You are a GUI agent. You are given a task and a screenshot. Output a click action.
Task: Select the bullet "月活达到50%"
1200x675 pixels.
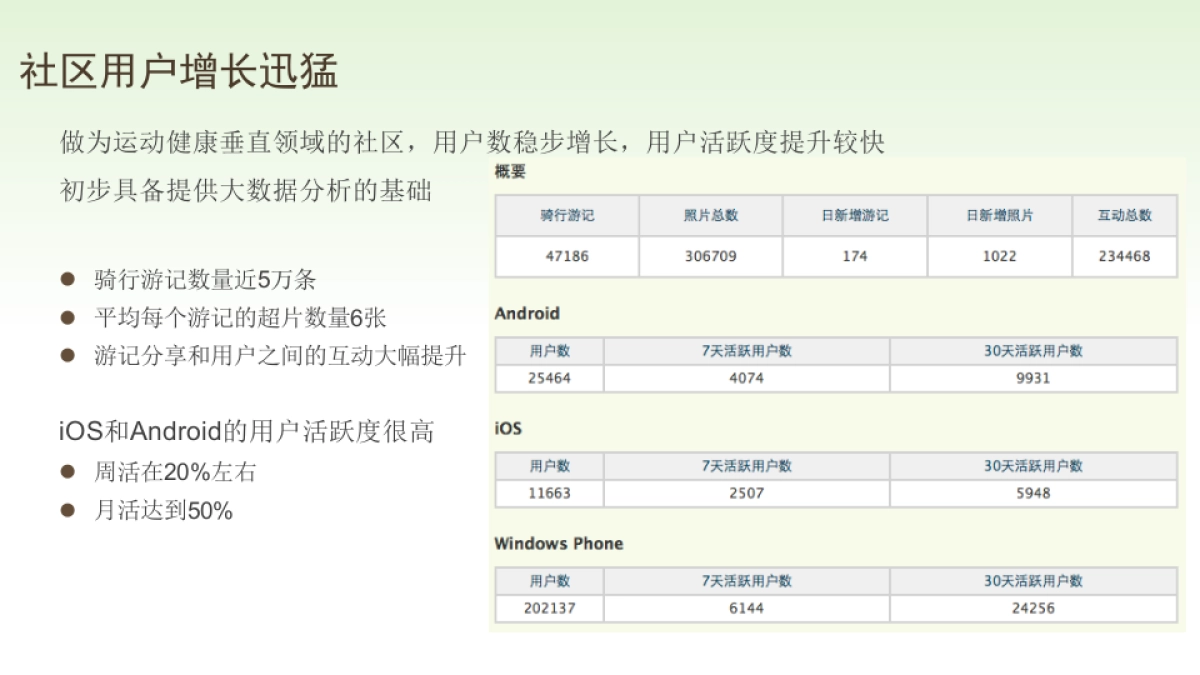coord(163,511)
